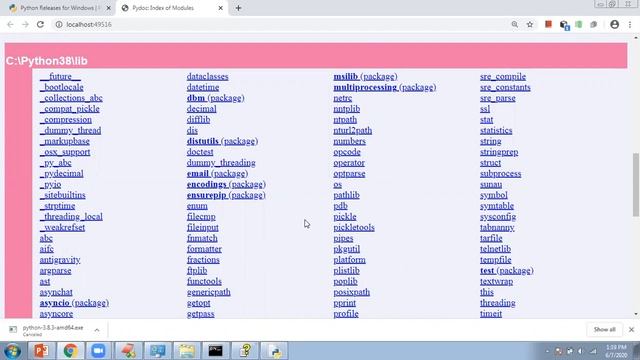640x360 pixels.
Task: Expand download options for python-3.8.3-amd64.exe
Action: 97,330
